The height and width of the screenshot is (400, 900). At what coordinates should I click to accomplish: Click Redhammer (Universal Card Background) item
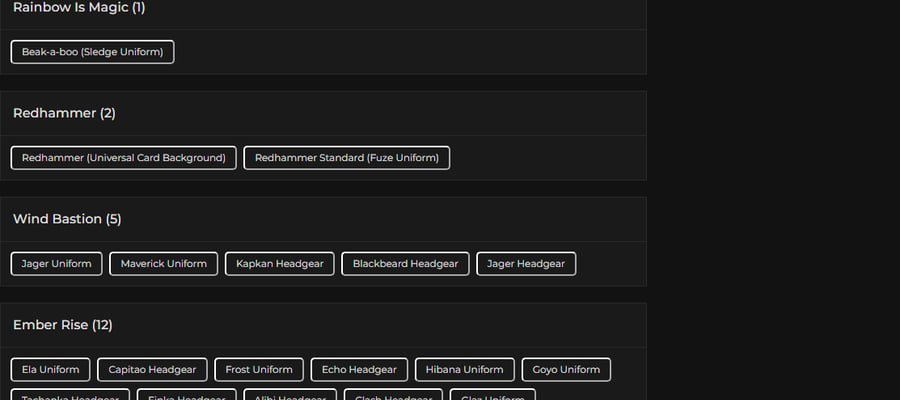pos(123,158)
